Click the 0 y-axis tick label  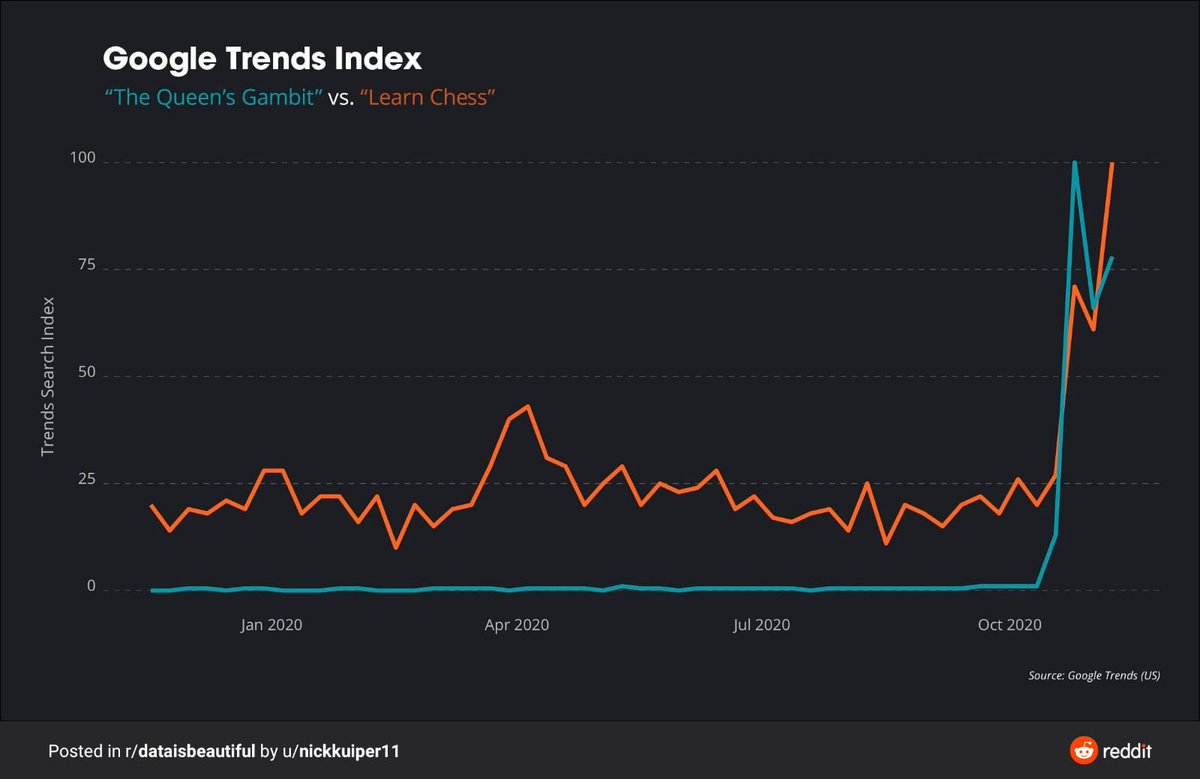90,587
